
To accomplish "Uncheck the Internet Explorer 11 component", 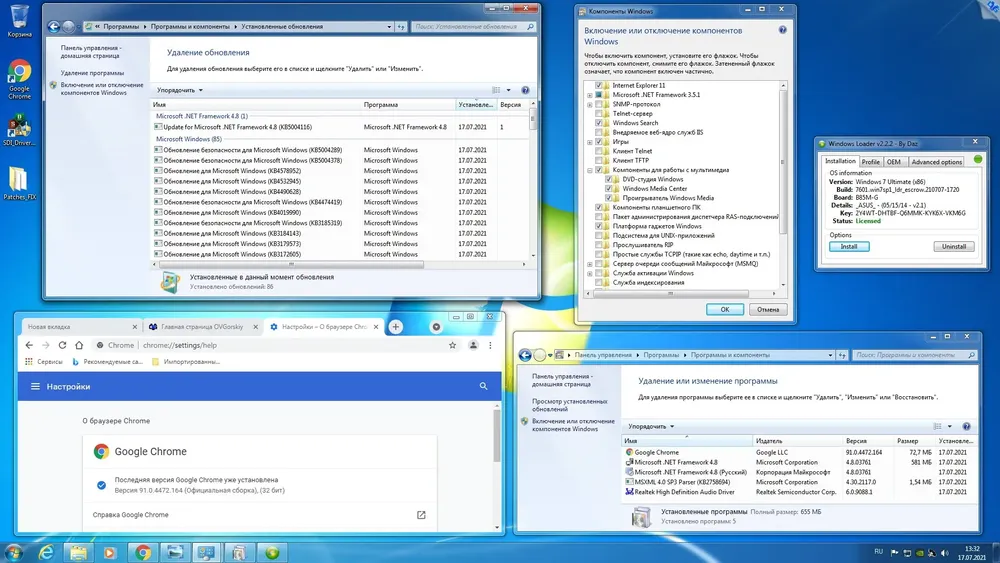I will 598,85.
